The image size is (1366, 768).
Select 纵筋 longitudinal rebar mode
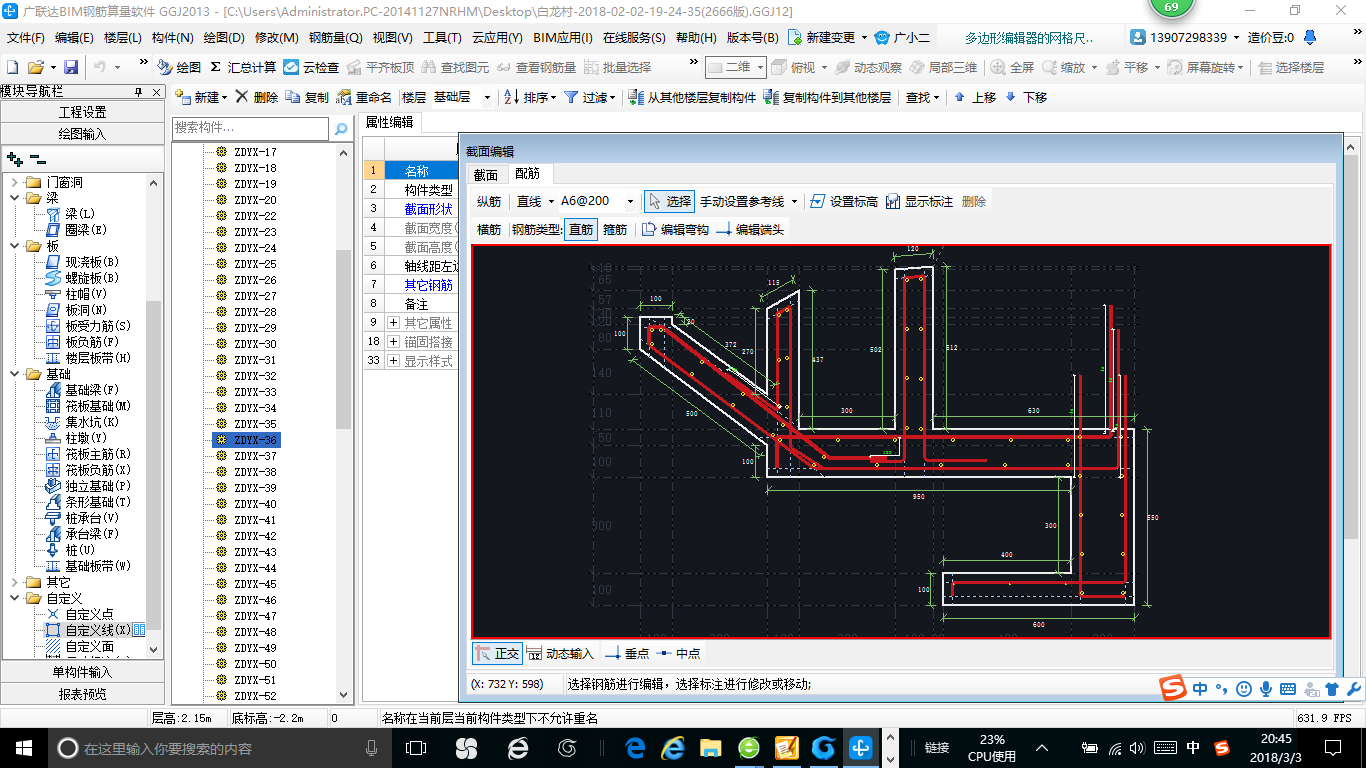pyautogui.click(x=489, y=201)
